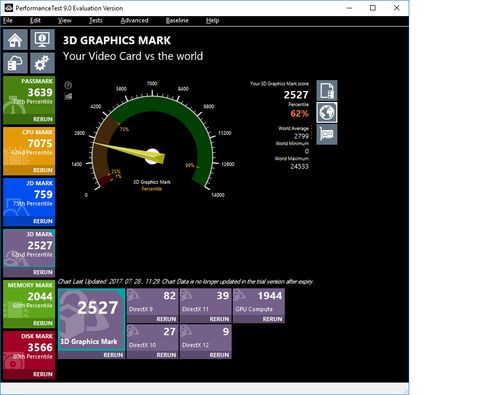The height and width of the screenshot is (395, 480).
Task: Rerun the 3D Graphics Mark suite
Action: [x=113, y=355]
